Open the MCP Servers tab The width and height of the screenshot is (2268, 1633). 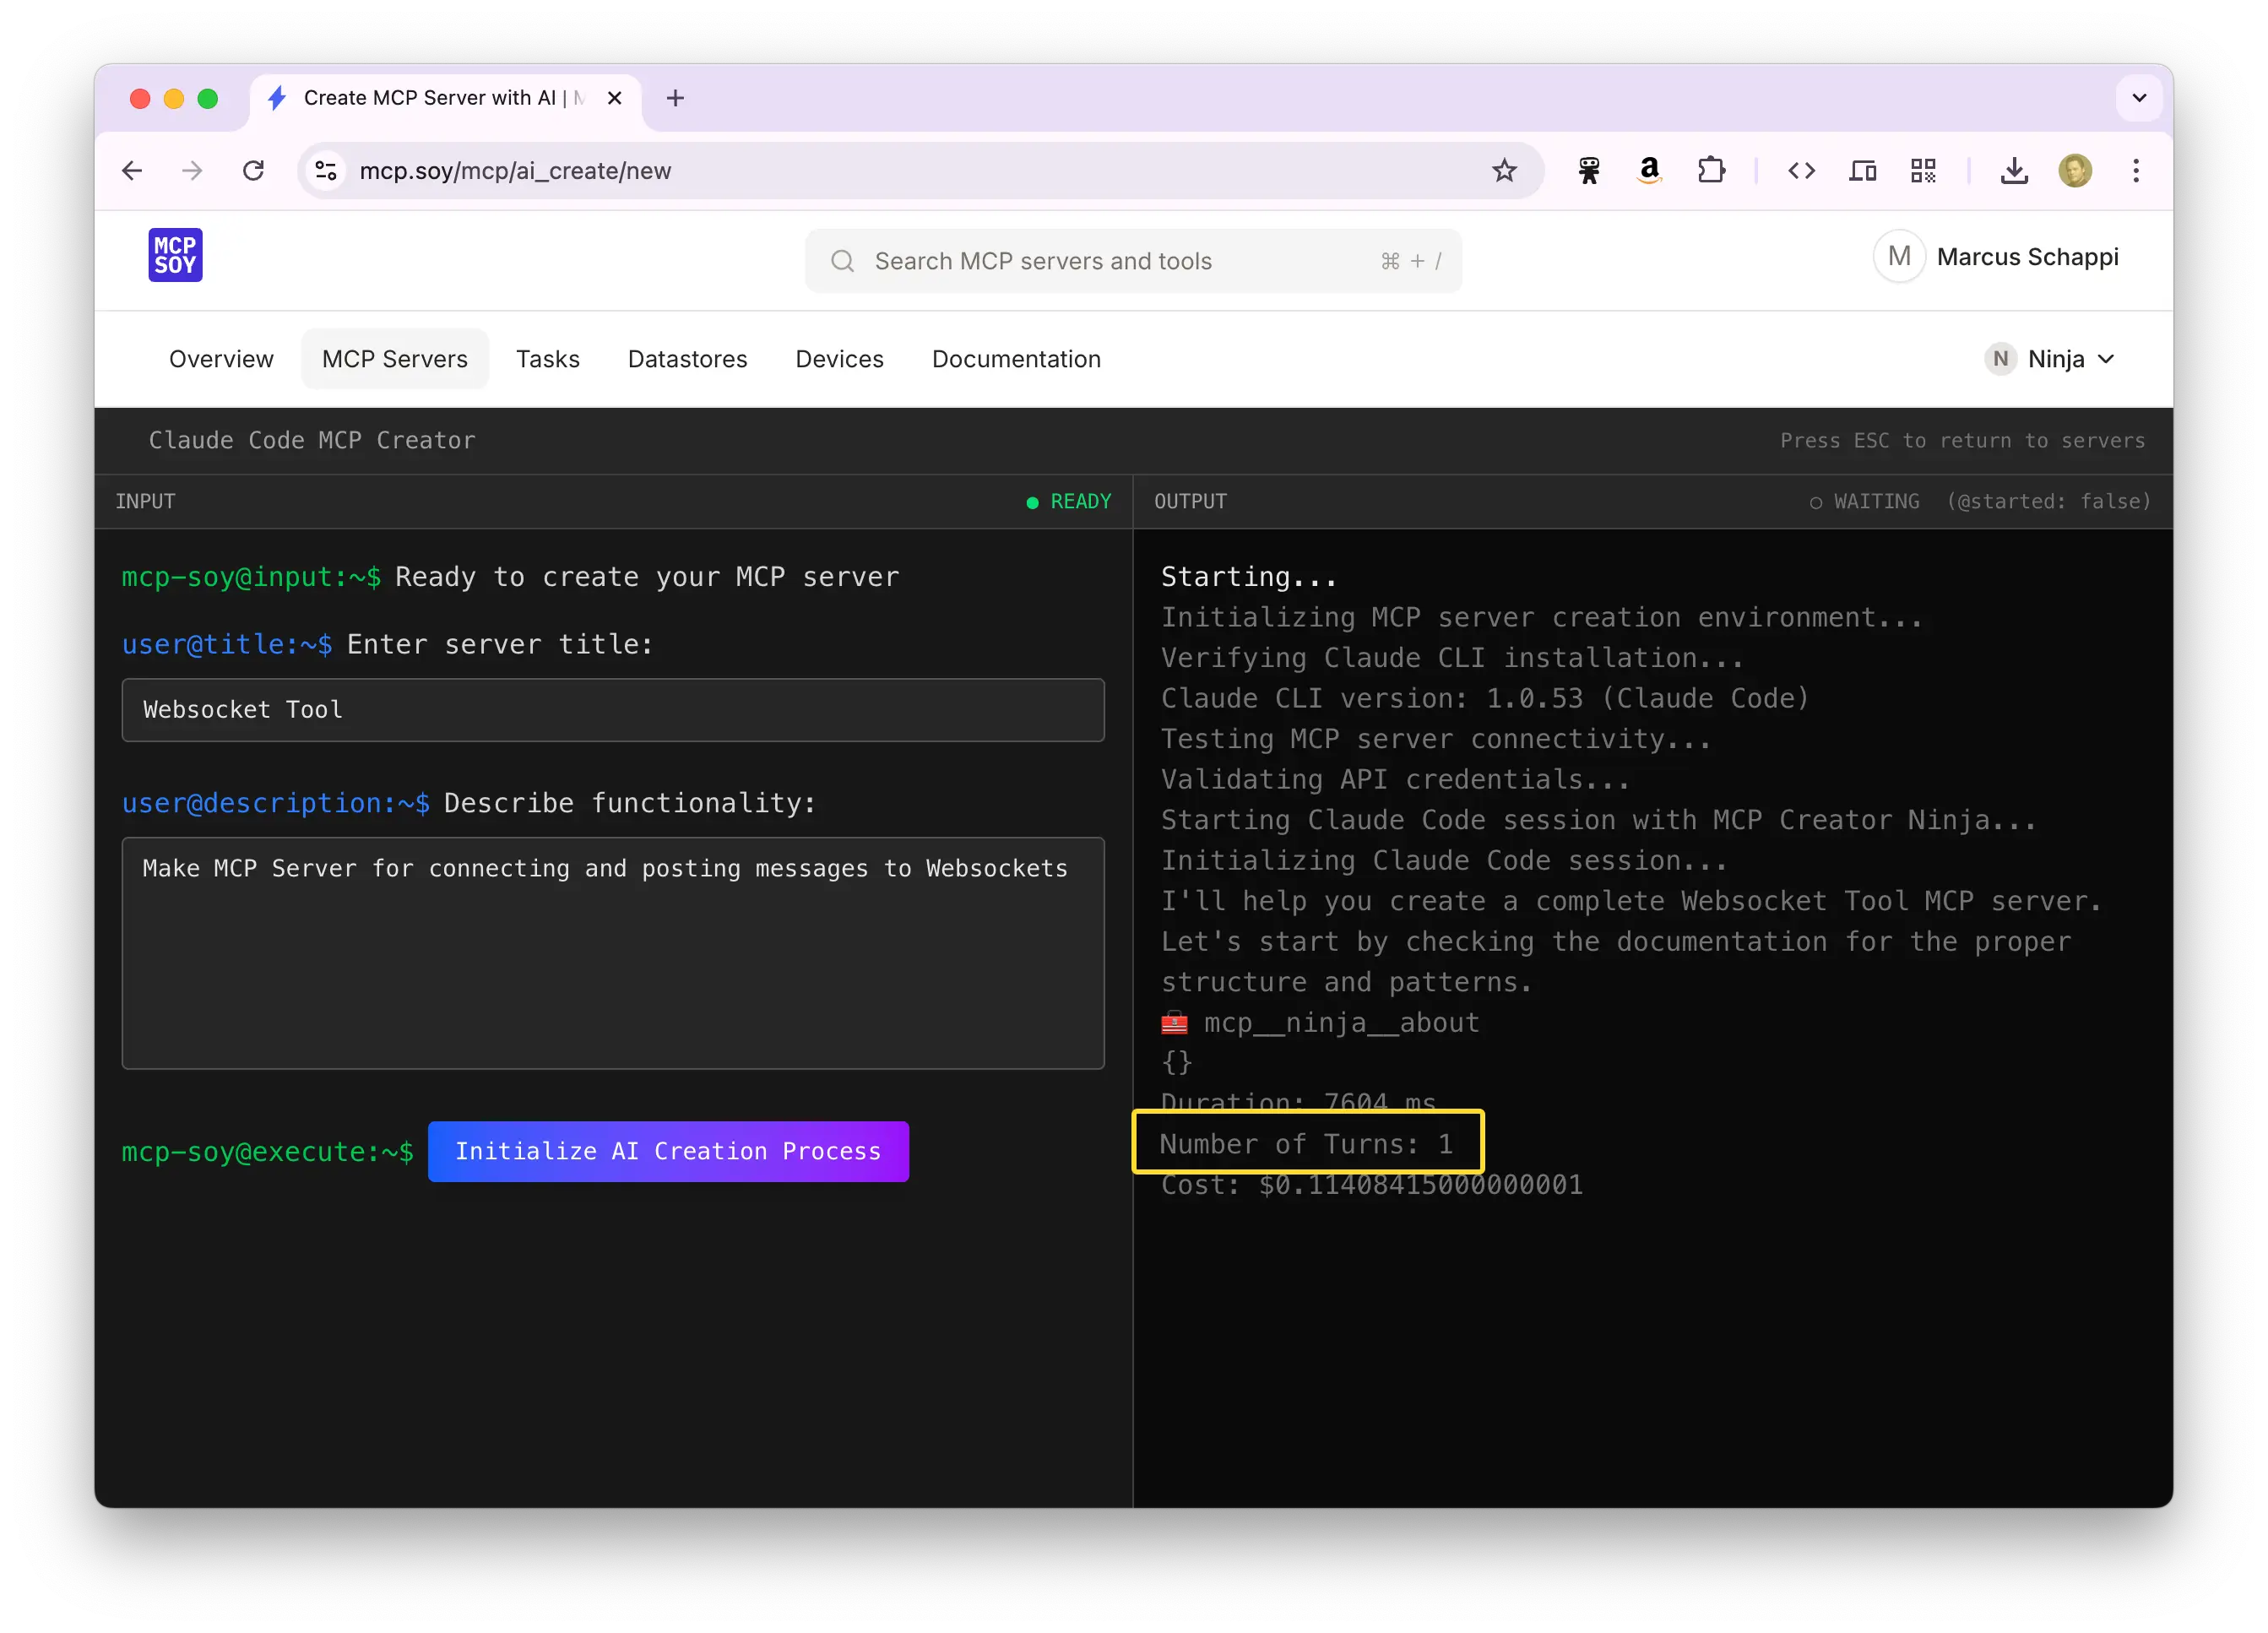point(394,359)
